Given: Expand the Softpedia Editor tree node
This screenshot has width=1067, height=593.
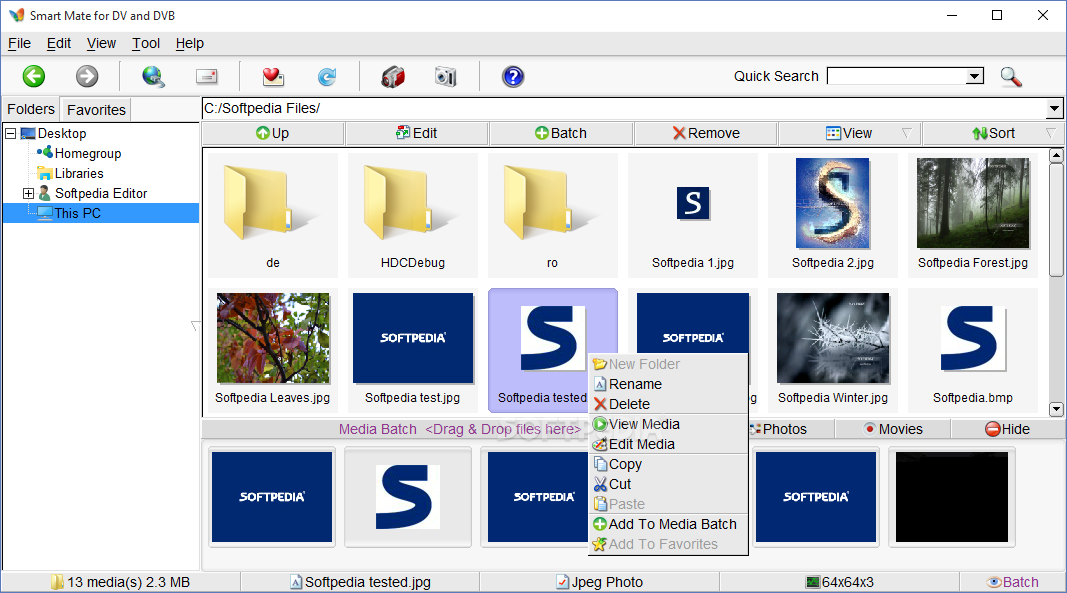Looking at the screenshot, I should [x=28, y=193].
